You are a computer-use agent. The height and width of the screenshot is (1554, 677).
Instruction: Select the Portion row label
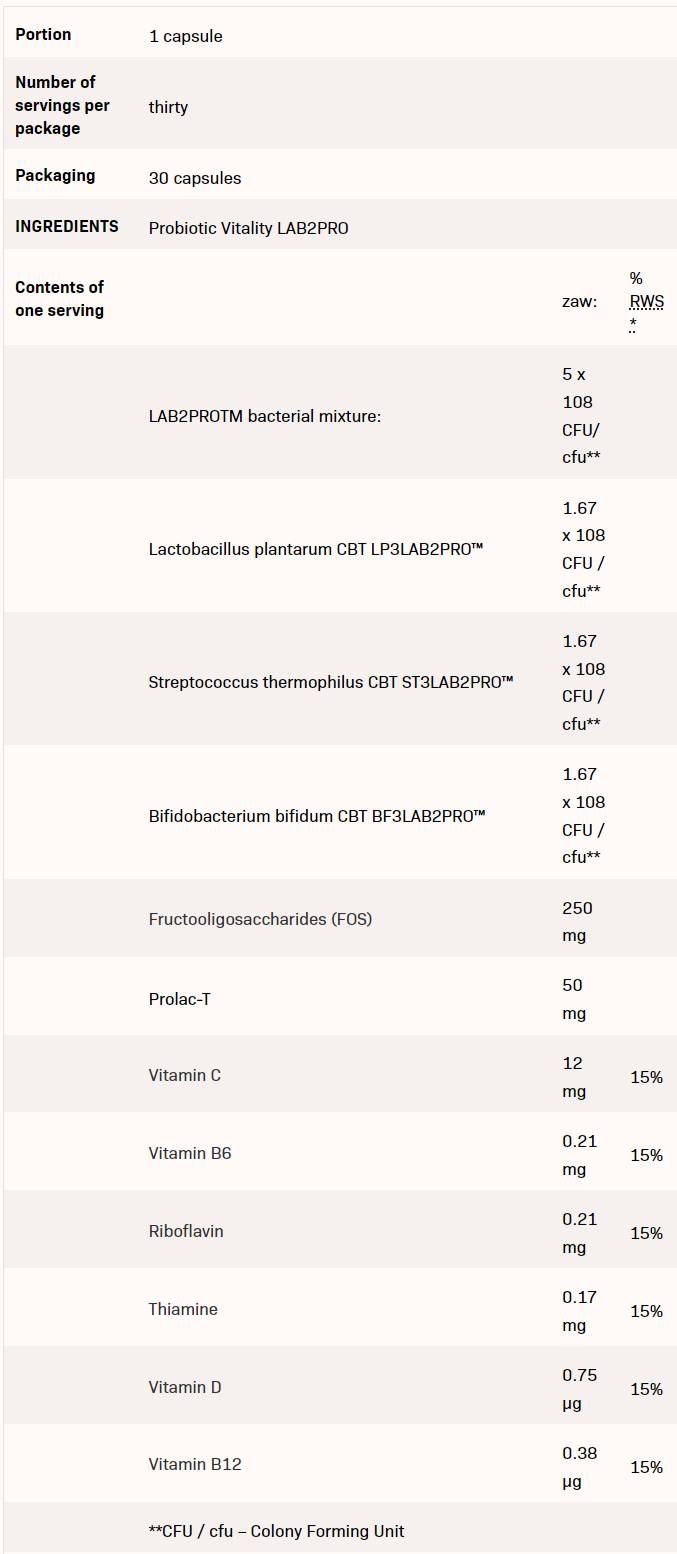43,34
